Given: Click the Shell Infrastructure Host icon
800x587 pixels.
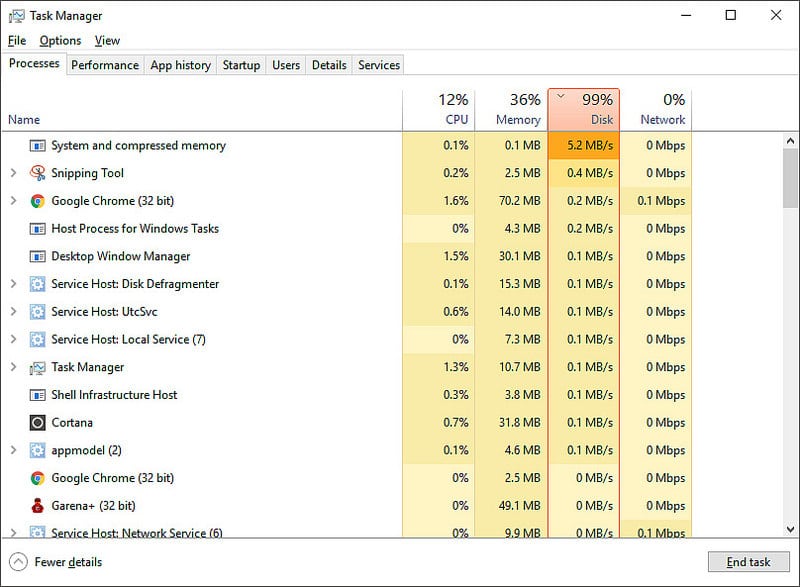Looking at the screenshot, I should (x=37, y=395).
